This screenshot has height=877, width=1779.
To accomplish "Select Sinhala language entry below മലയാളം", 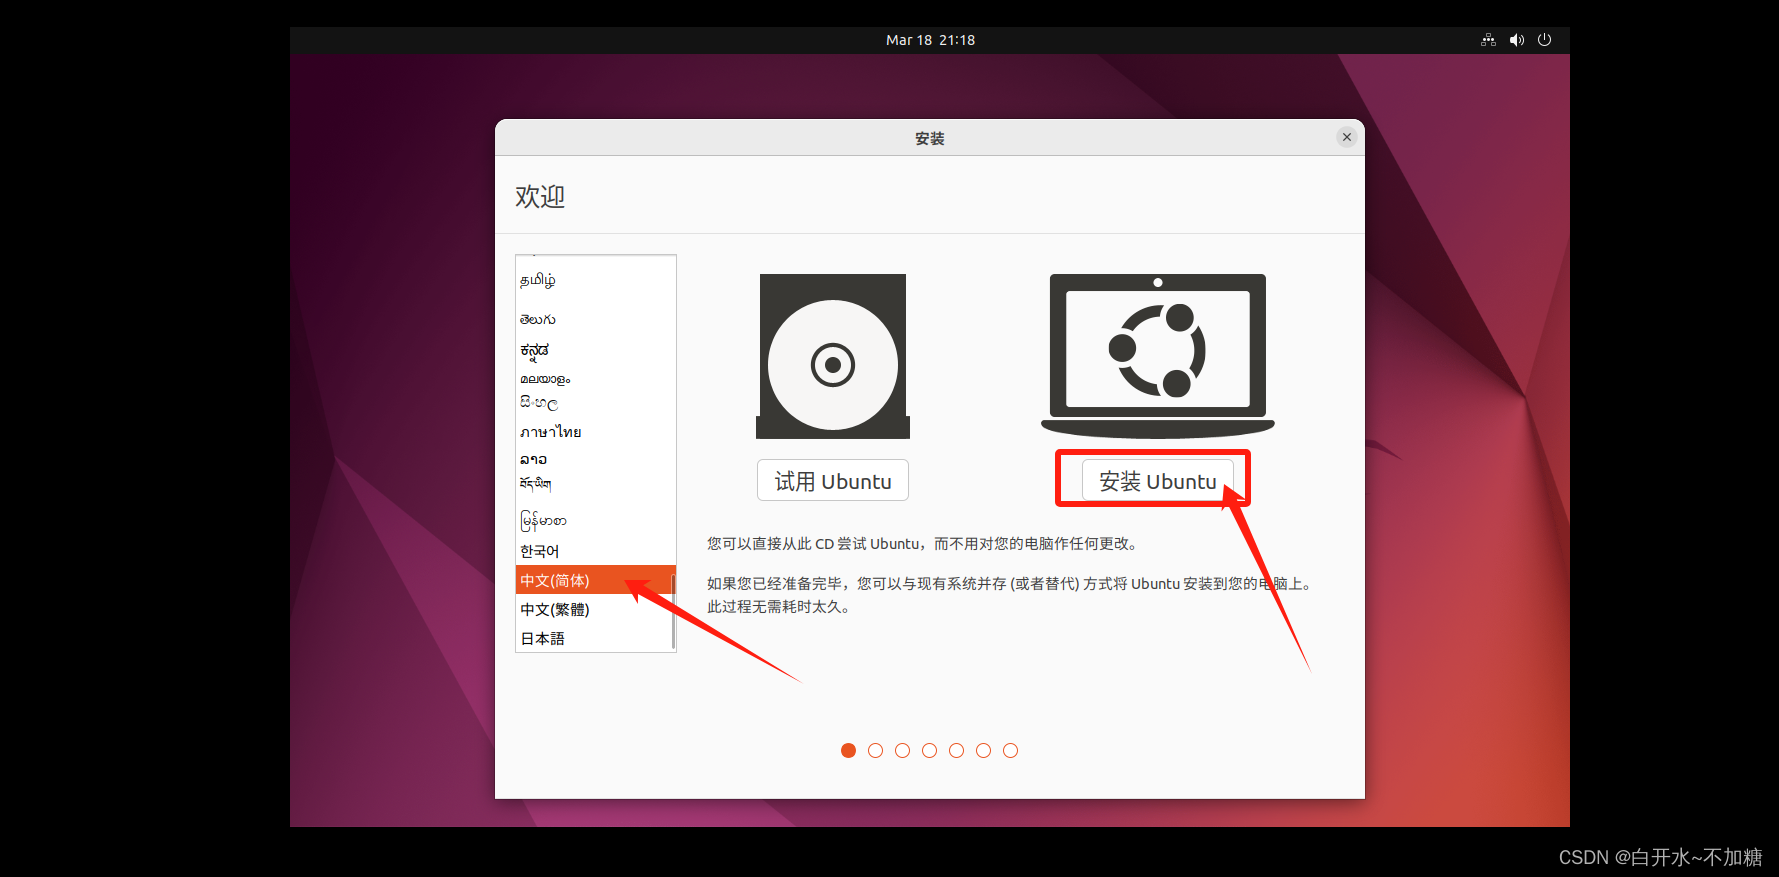I will (x=596, y=403).
